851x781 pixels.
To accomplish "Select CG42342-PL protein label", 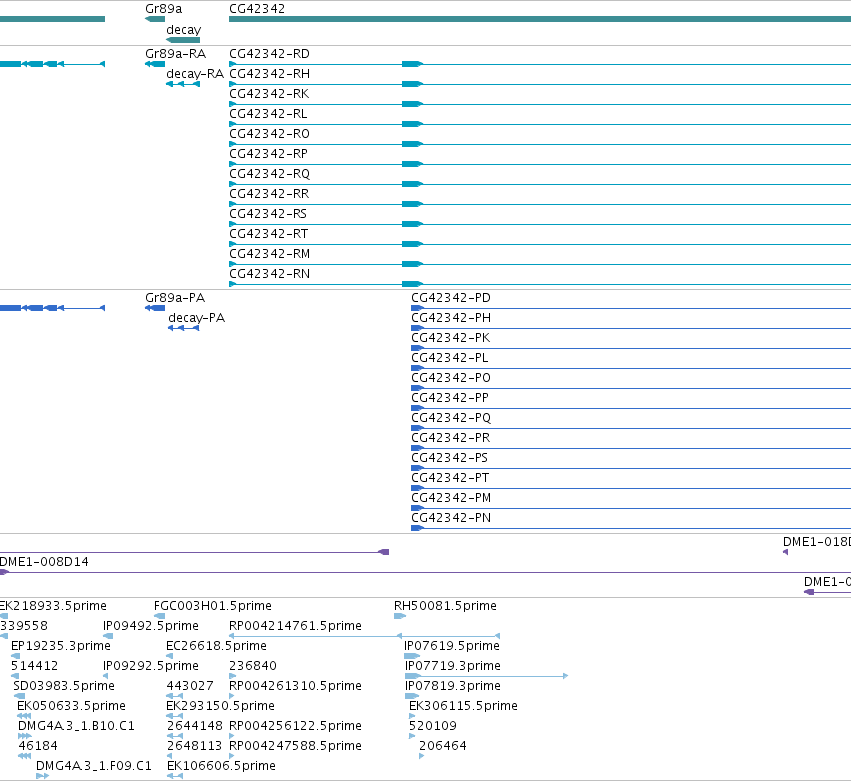I will click(x=449, y=358).
